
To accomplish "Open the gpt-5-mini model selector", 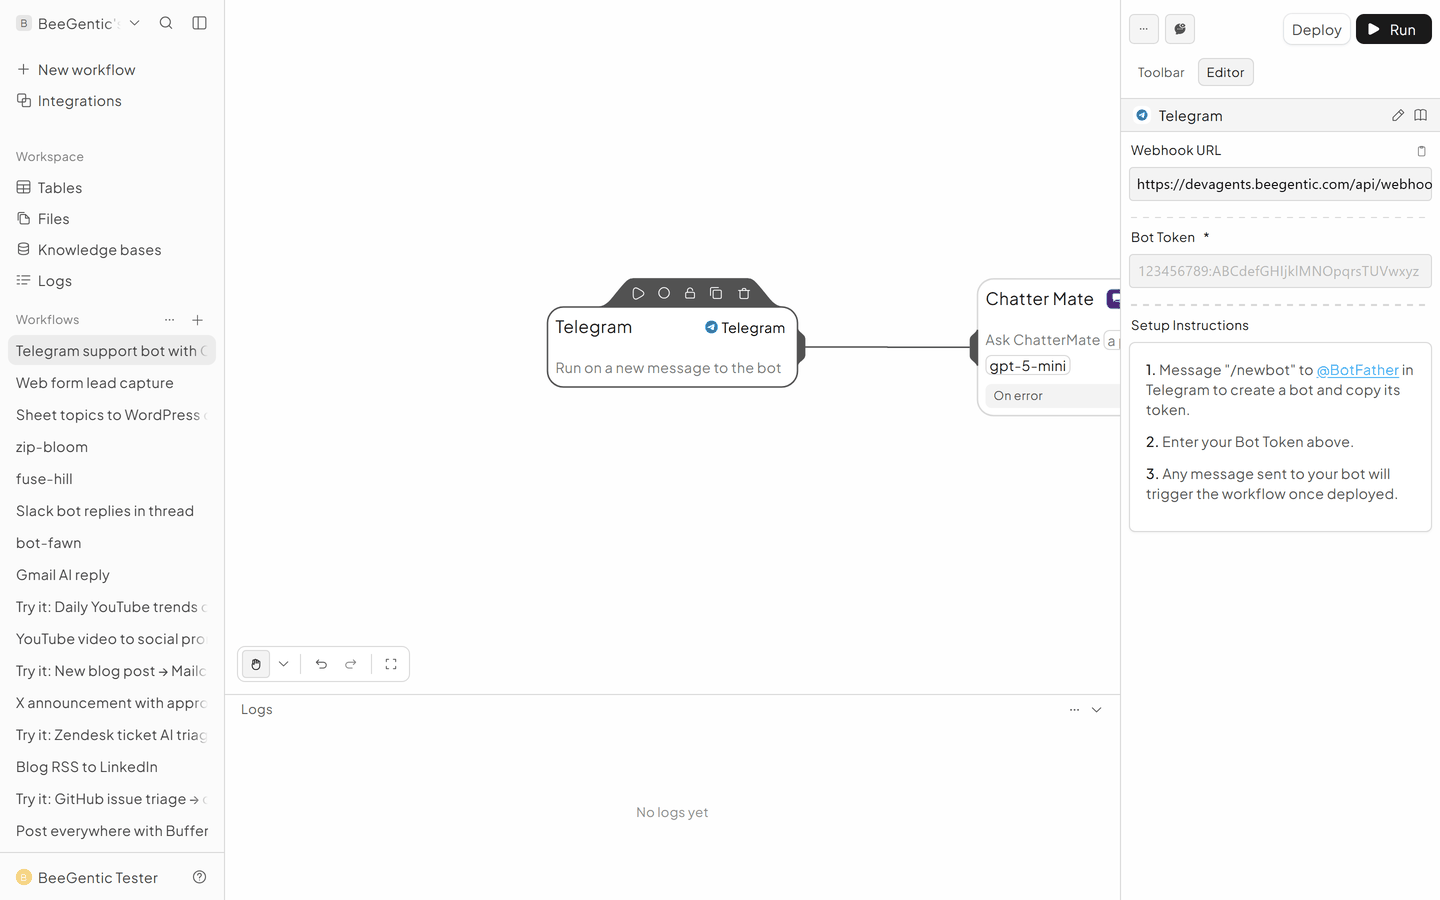I will 1028,366.
